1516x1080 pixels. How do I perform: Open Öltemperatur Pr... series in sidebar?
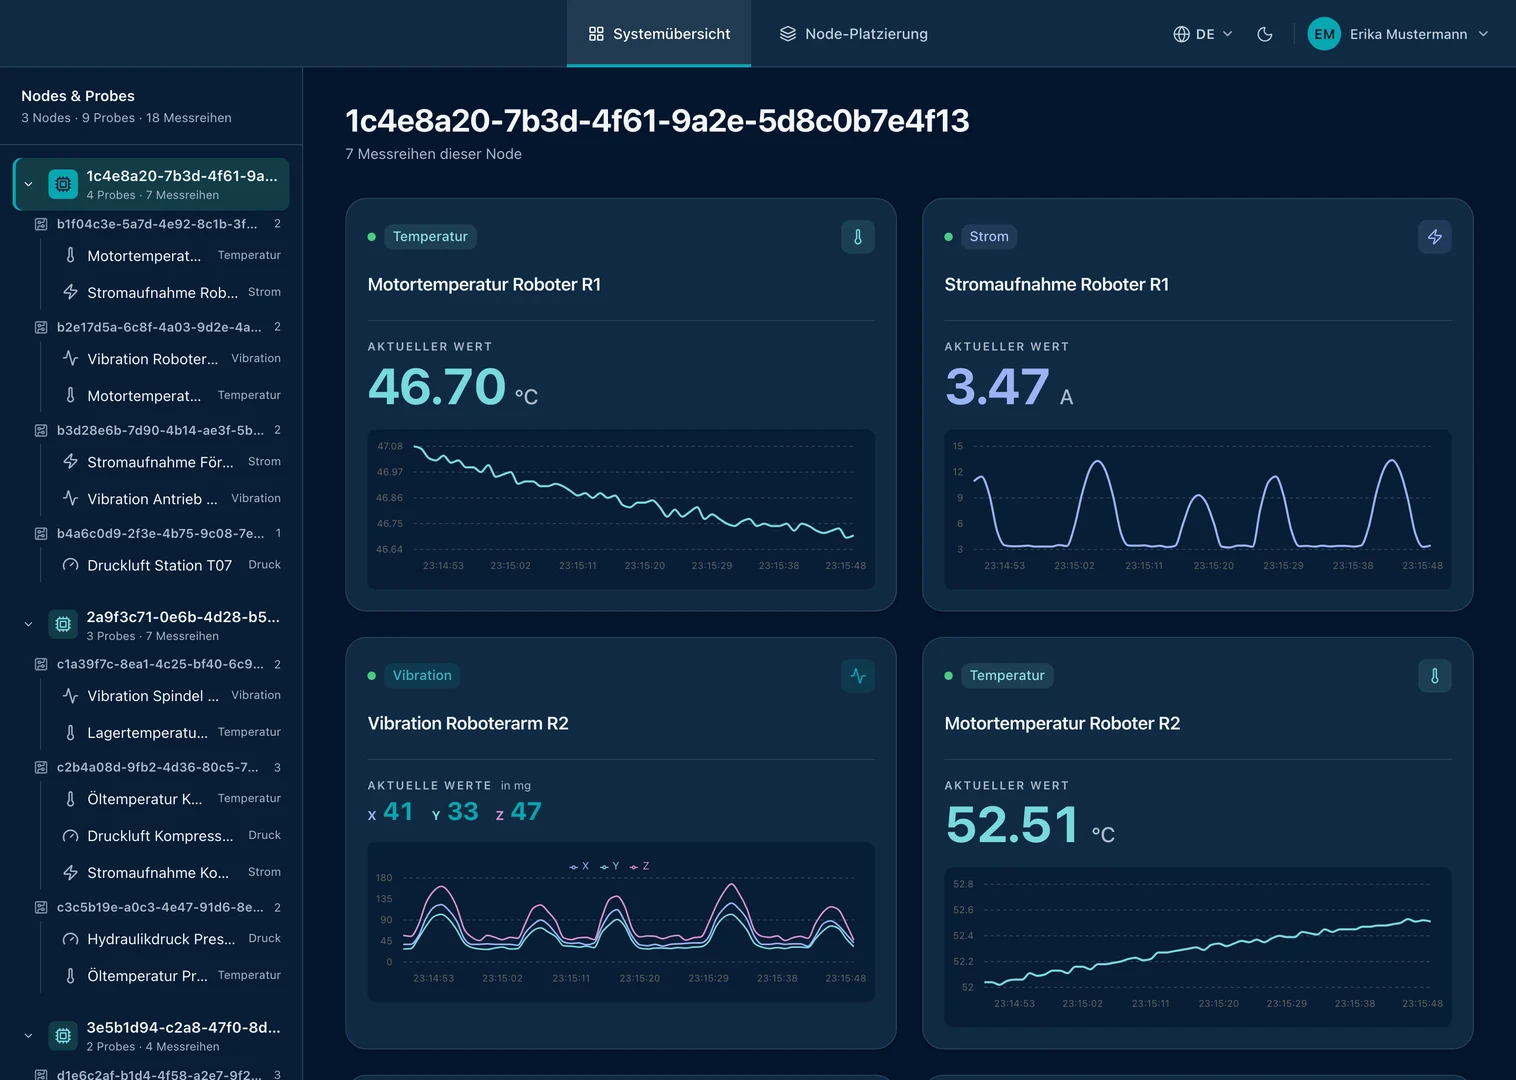(x=171, y=976)
